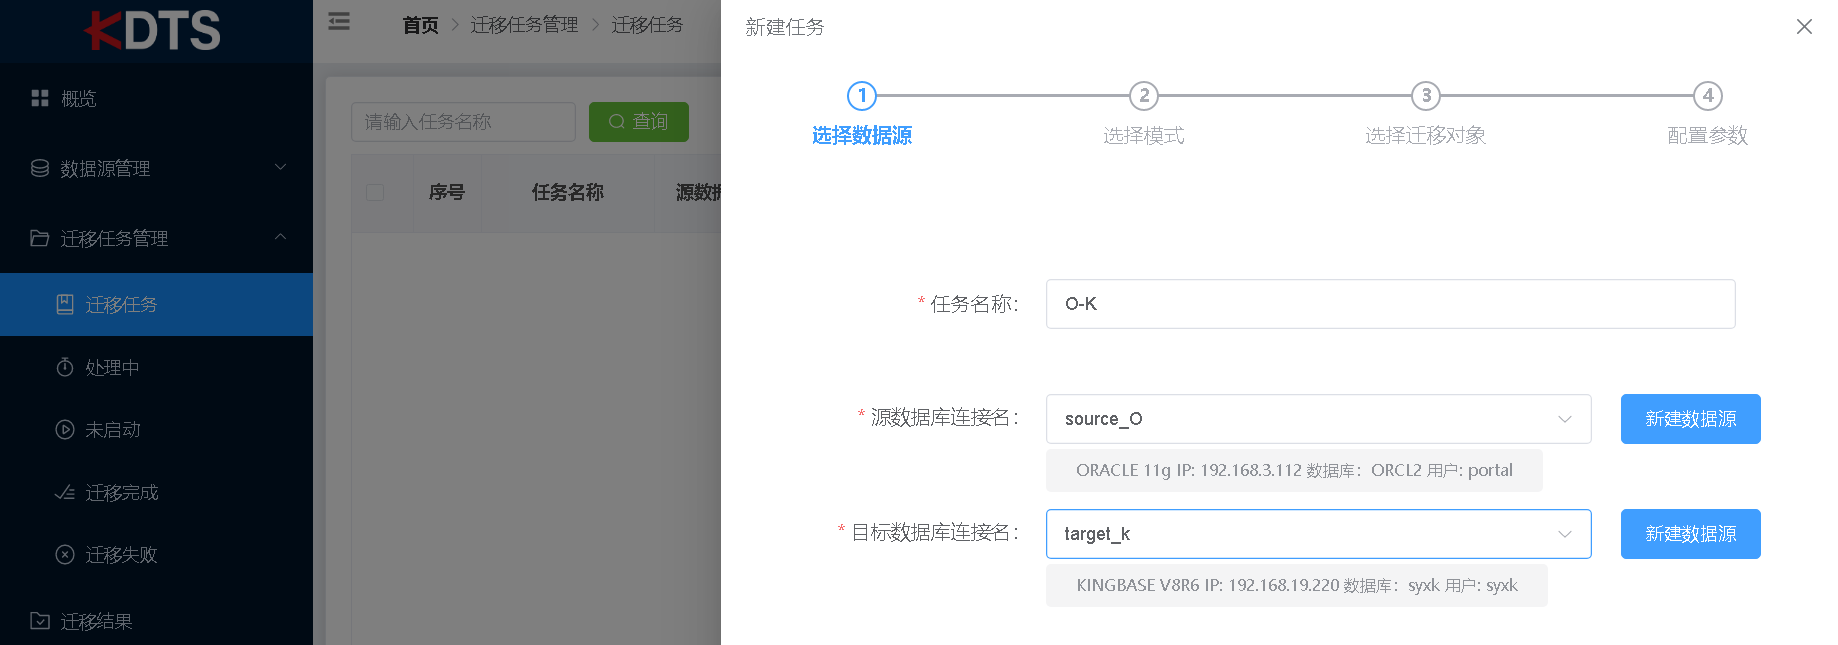Viewport: 1838px width, 645px height.
Task: Collapse the migration task management submenu chevron
Action: point(281,237)
